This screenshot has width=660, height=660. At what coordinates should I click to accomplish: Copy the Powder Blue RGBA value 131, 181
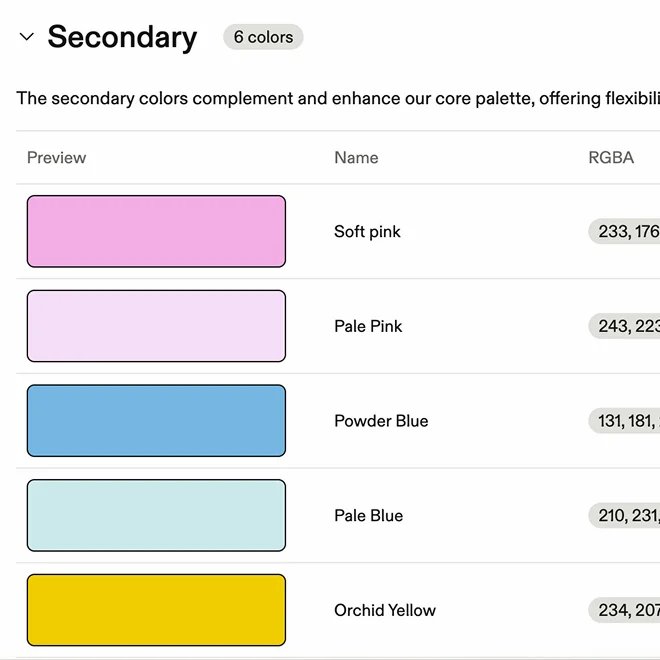624,420
